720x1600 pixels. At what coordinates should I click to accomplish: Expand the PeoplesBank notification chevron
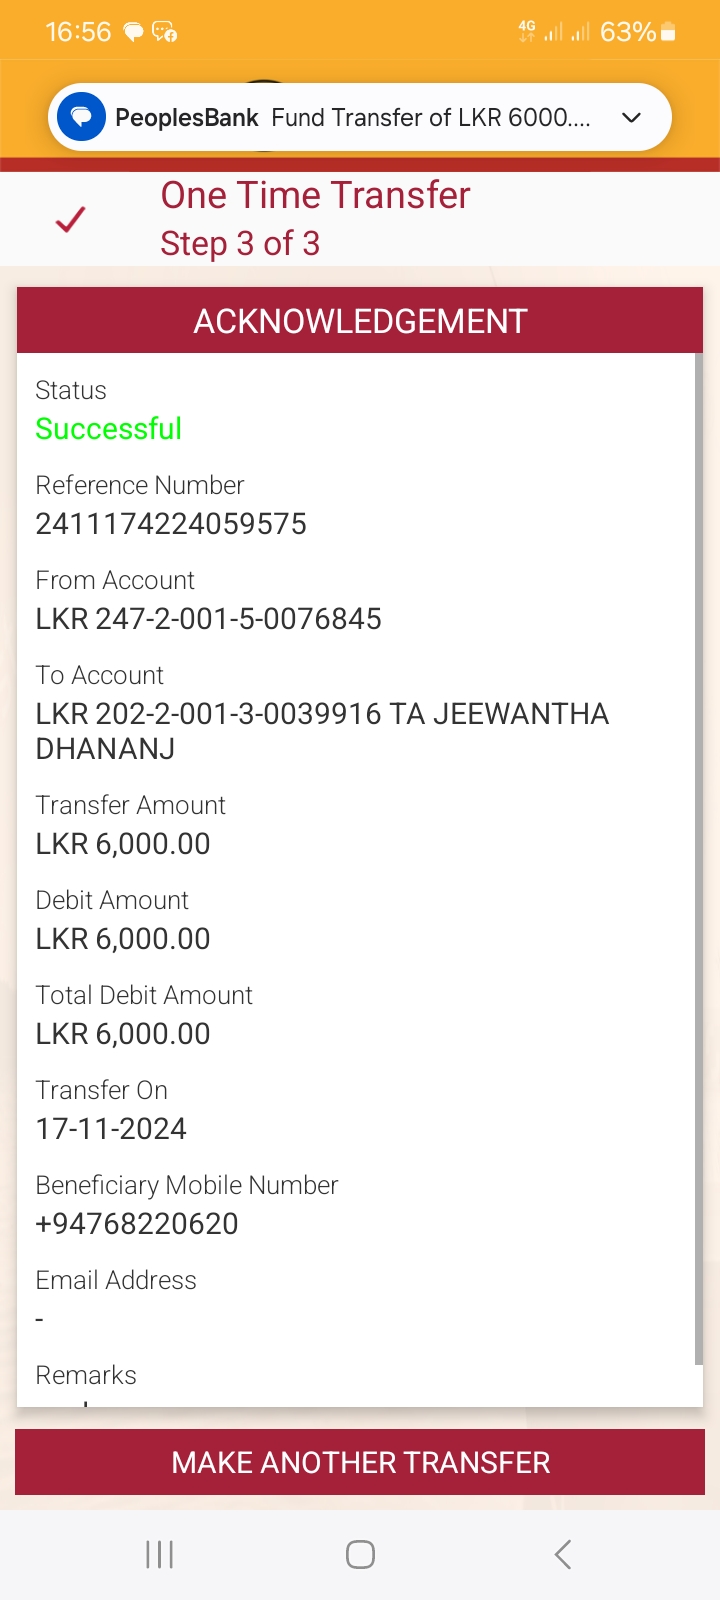point(631,118)
